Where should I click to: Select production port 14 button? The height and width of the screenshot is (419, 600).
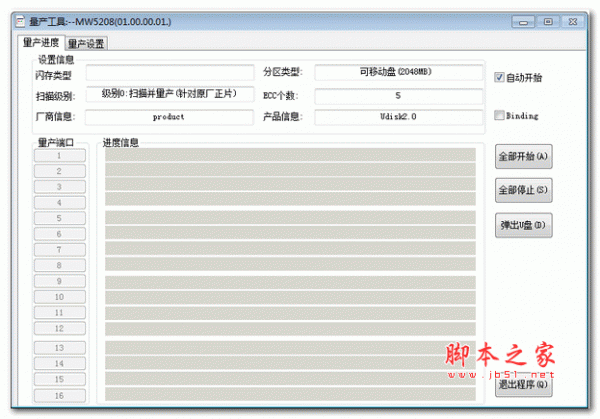coord(60,364)
